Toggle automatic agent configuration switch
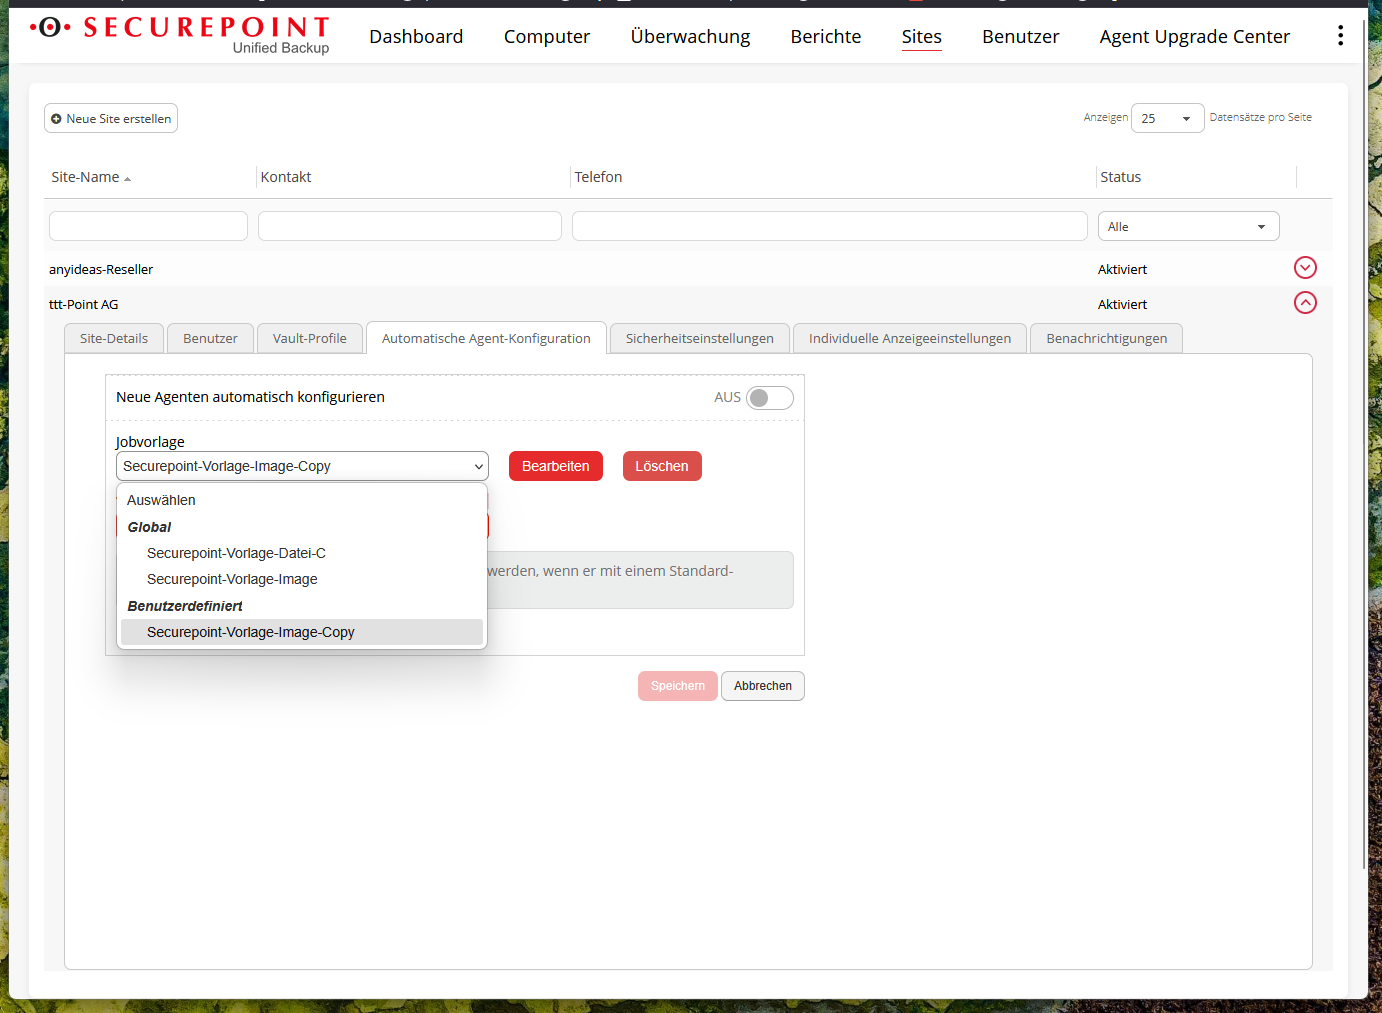The image size is (1382, 1013). point(769,398)
